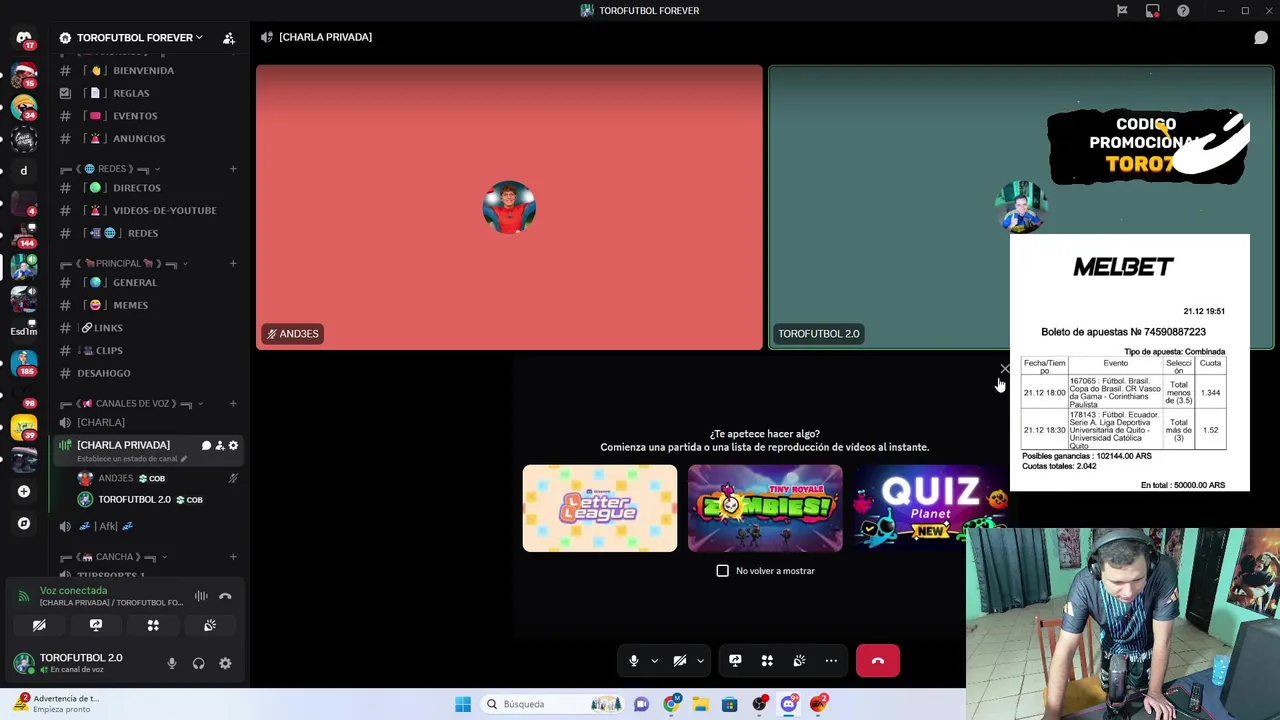The image size is (1280, 720).
Task: Open activities icon in left voice panel
Action: 153,625
